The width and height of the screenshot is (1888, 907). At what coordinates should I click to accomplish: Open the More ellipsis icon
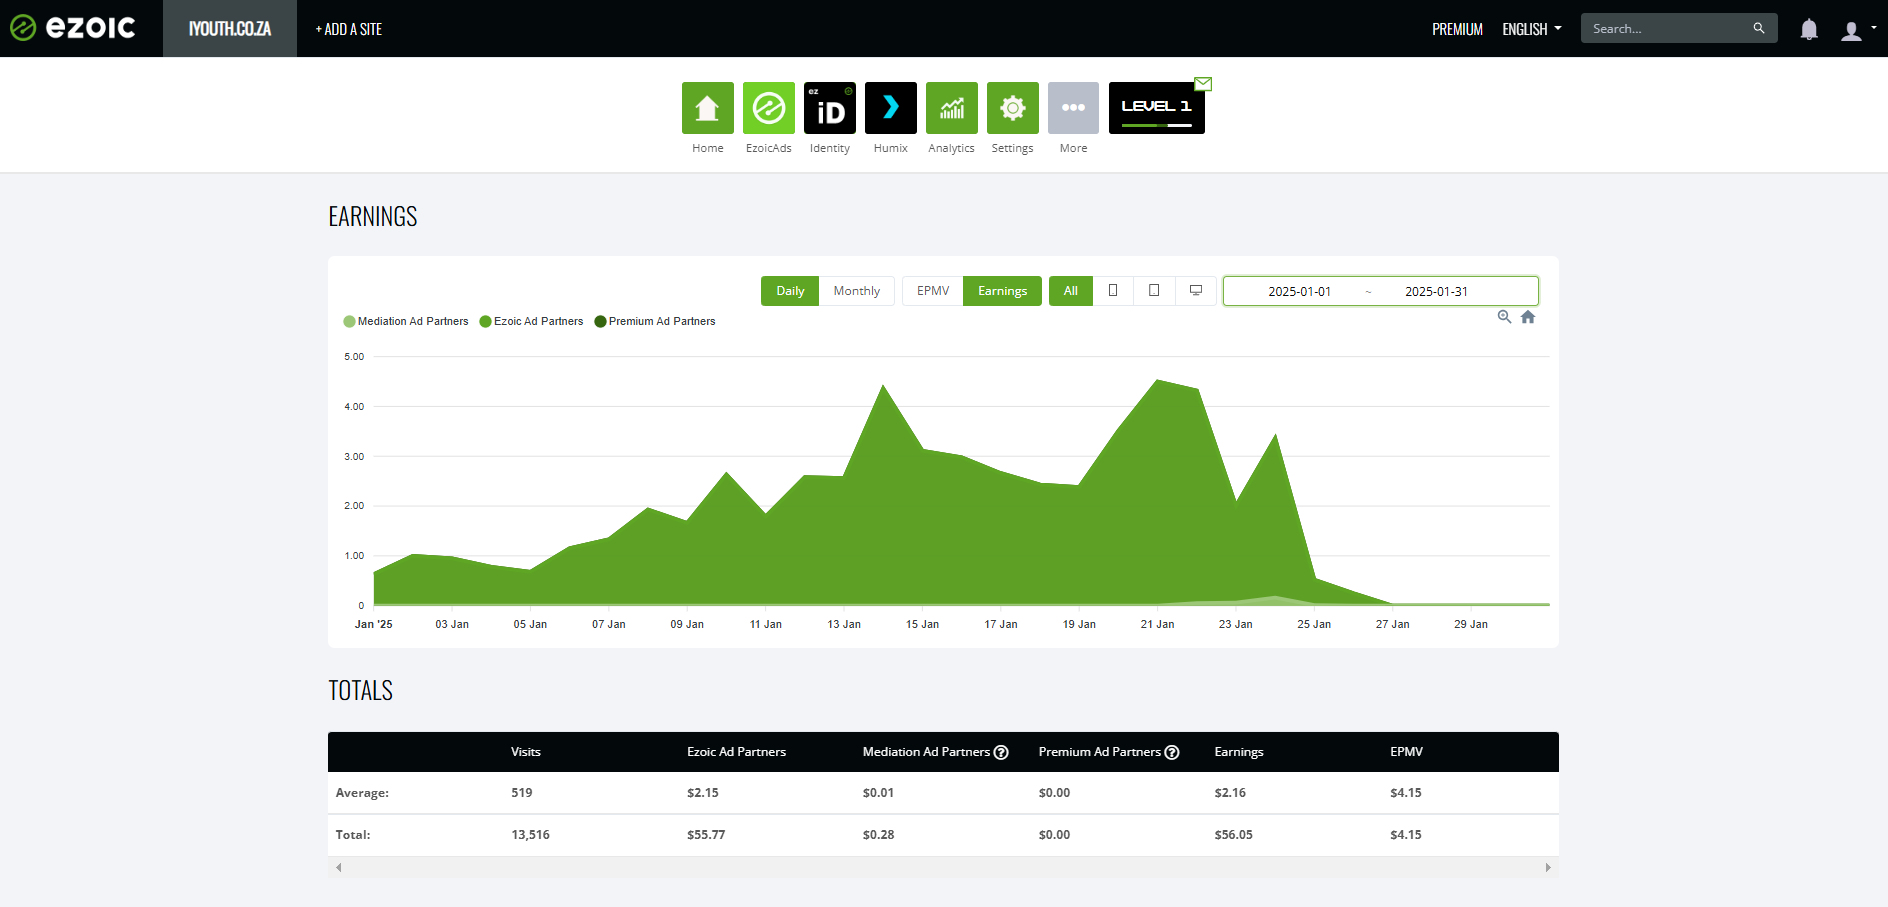click(1074, 108)
